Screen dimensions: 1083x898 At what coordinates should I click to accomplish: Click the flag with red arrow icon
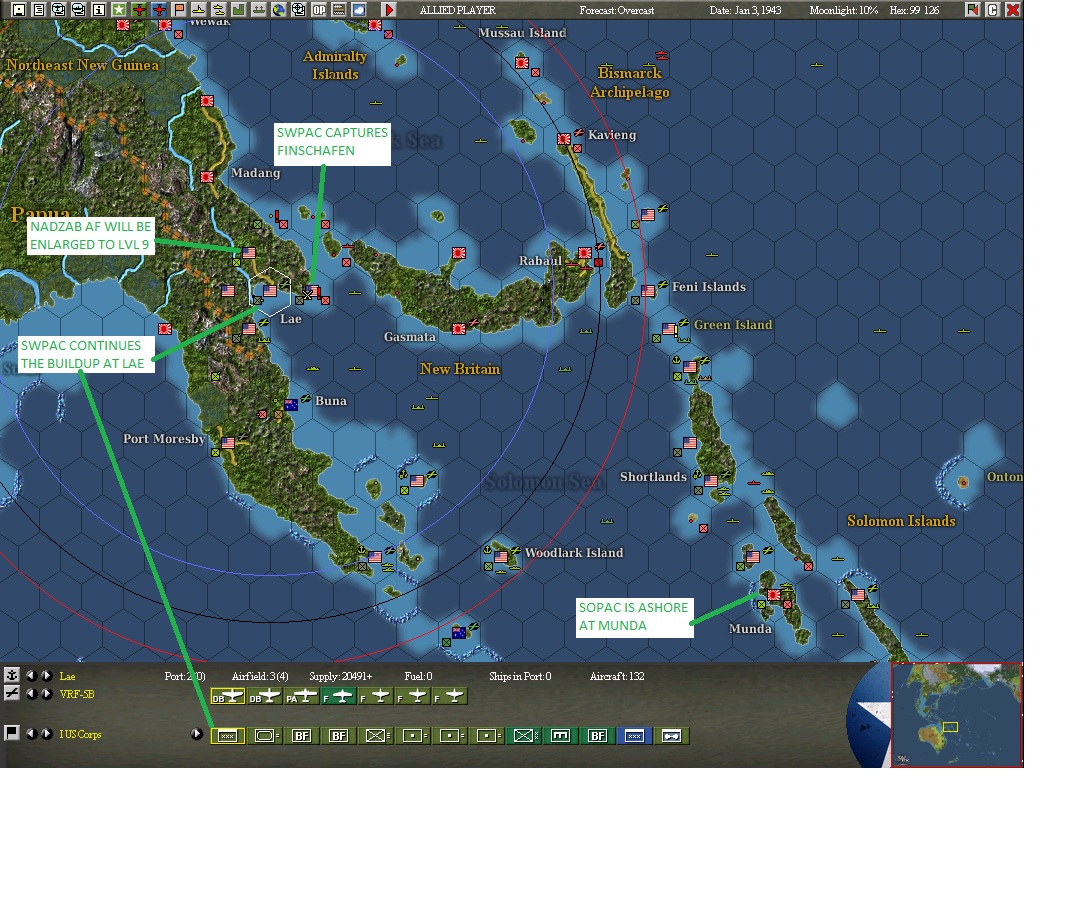tap(972, 10)
